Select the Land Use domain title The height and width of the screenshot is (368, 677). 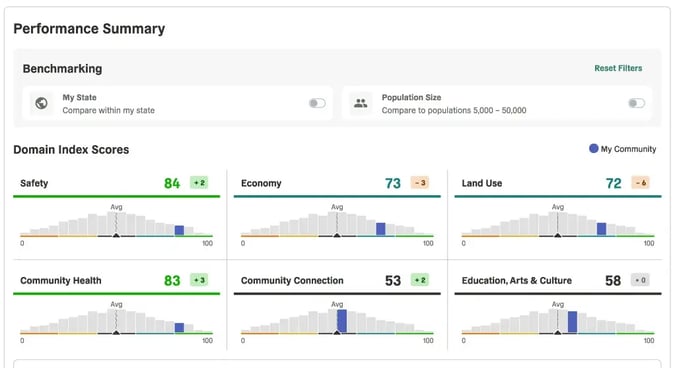click(x=482, y=183)
